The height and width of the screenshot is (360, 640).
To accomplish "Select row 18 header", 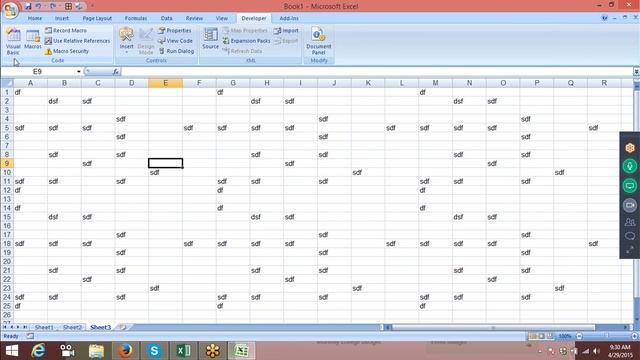I will (7, 244).
